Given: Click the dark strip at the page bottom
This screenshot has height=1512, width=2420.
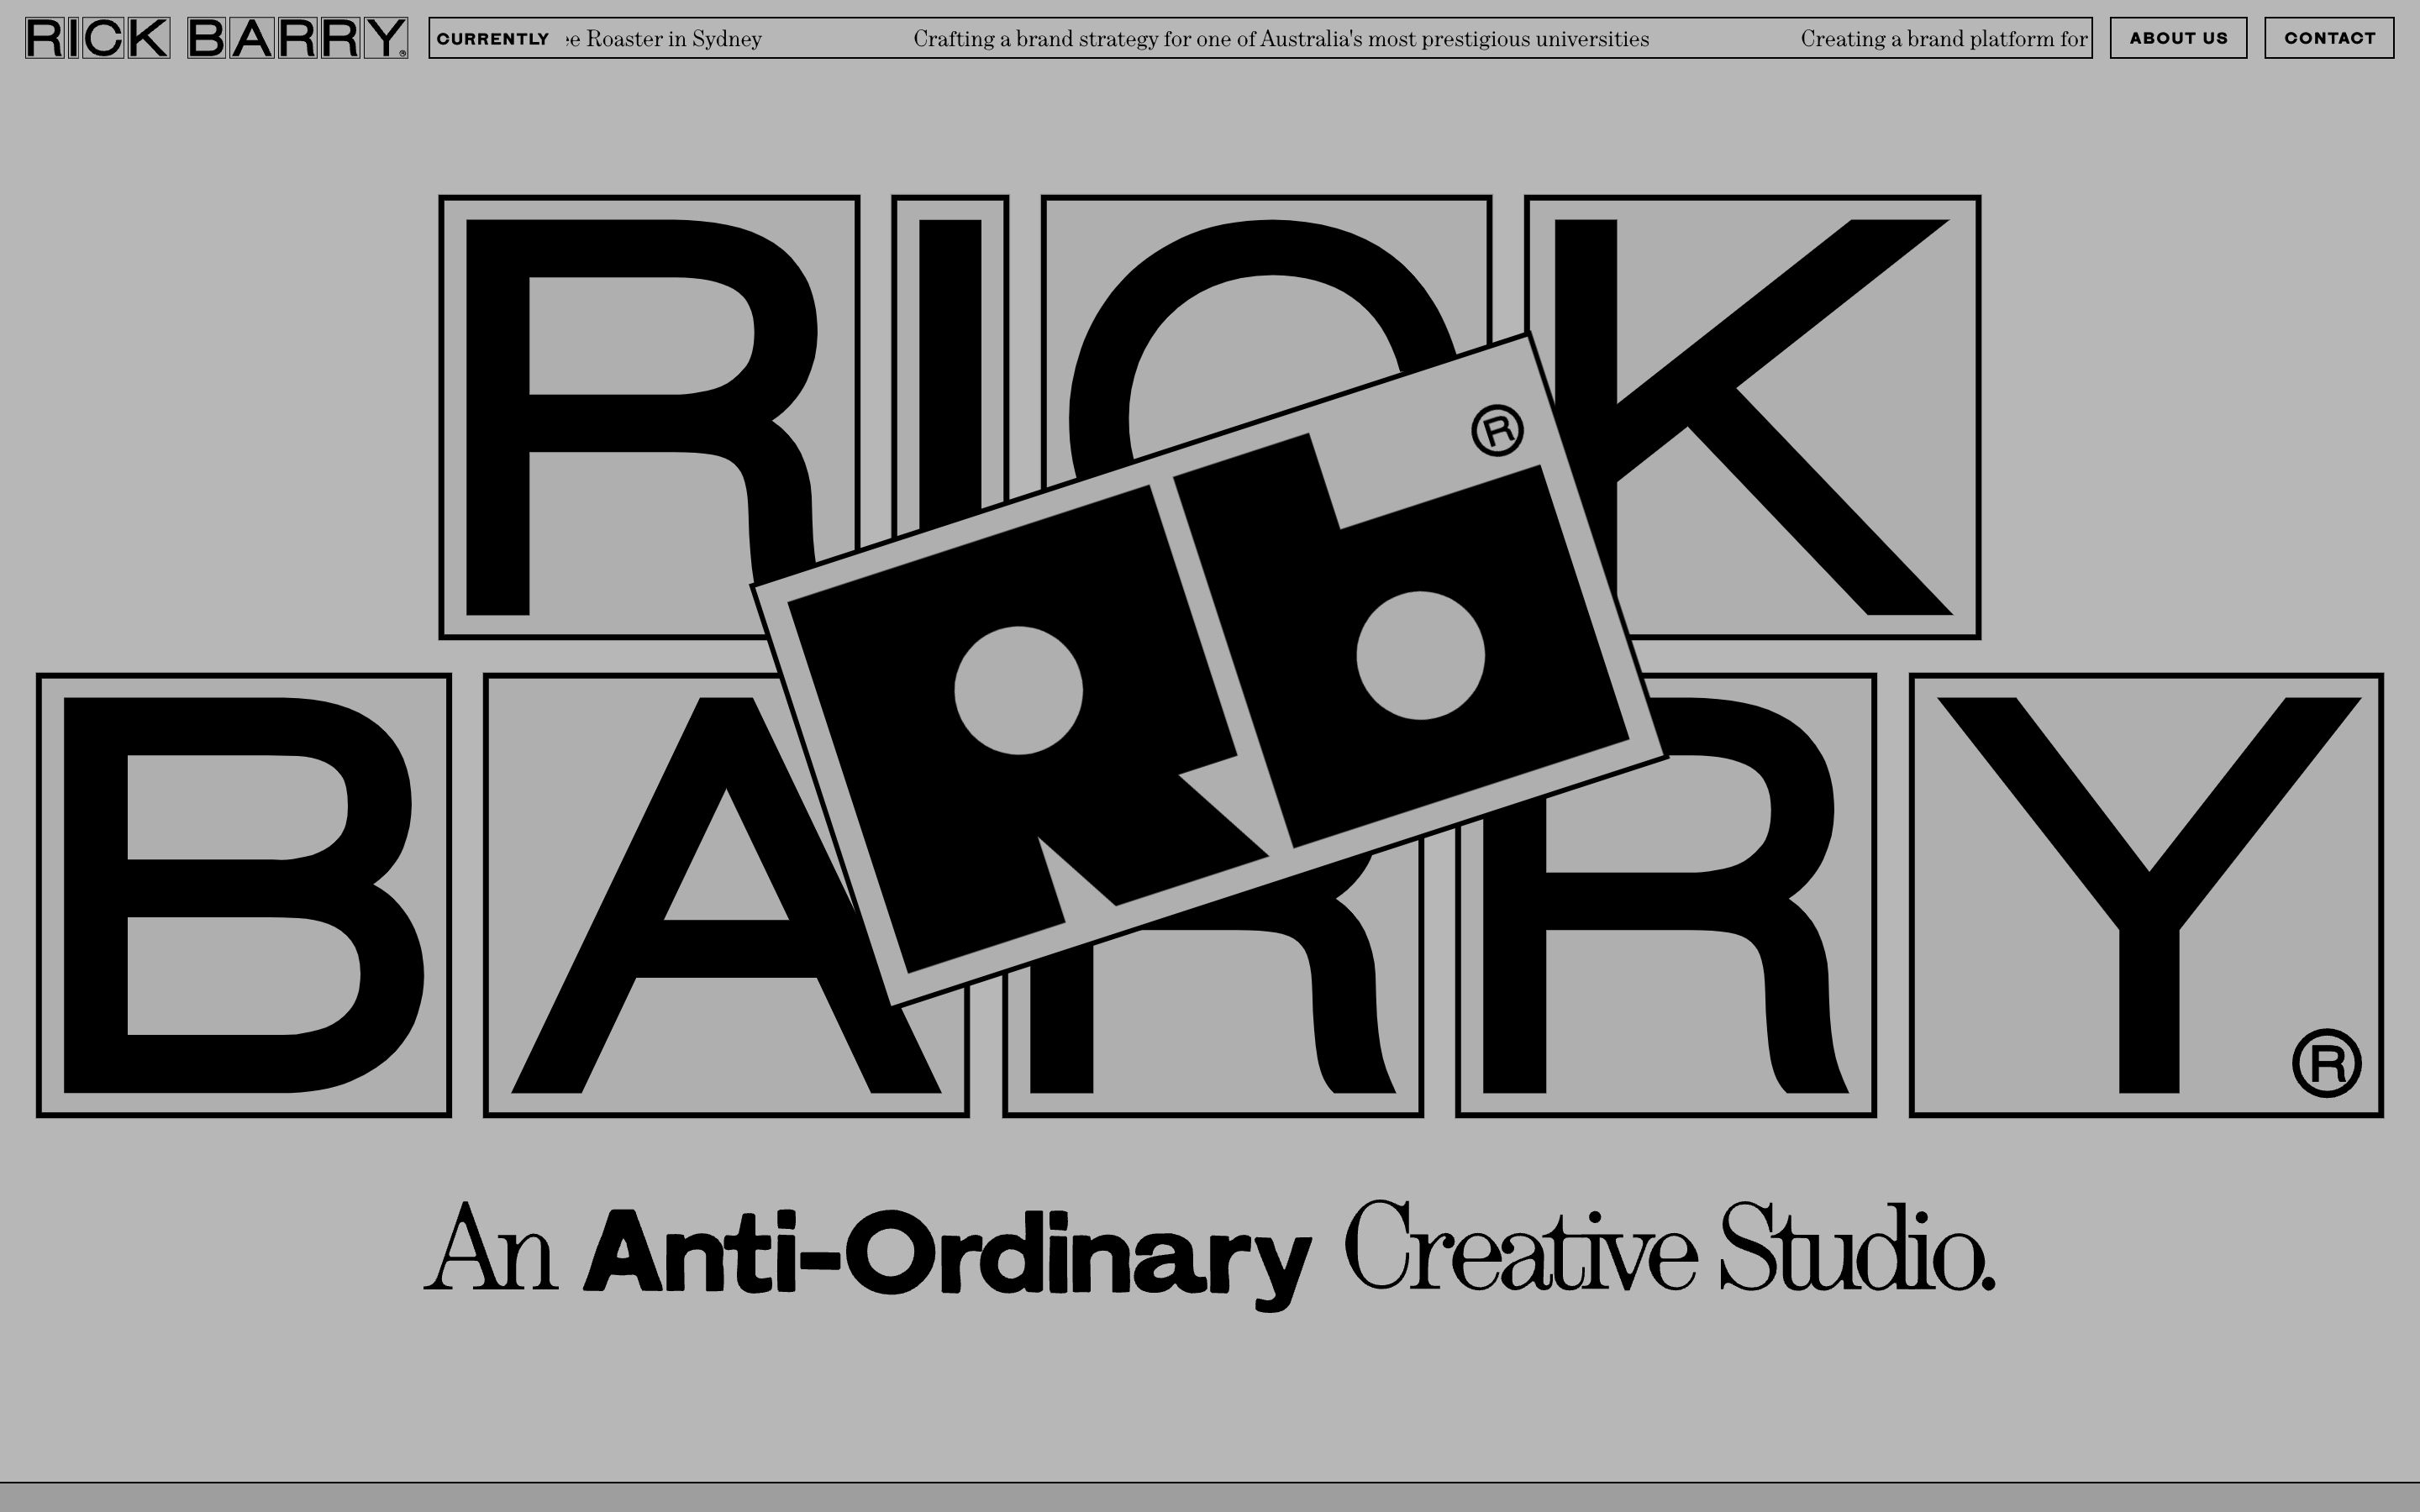Looking at the screenshot, I should 1210,1497.
